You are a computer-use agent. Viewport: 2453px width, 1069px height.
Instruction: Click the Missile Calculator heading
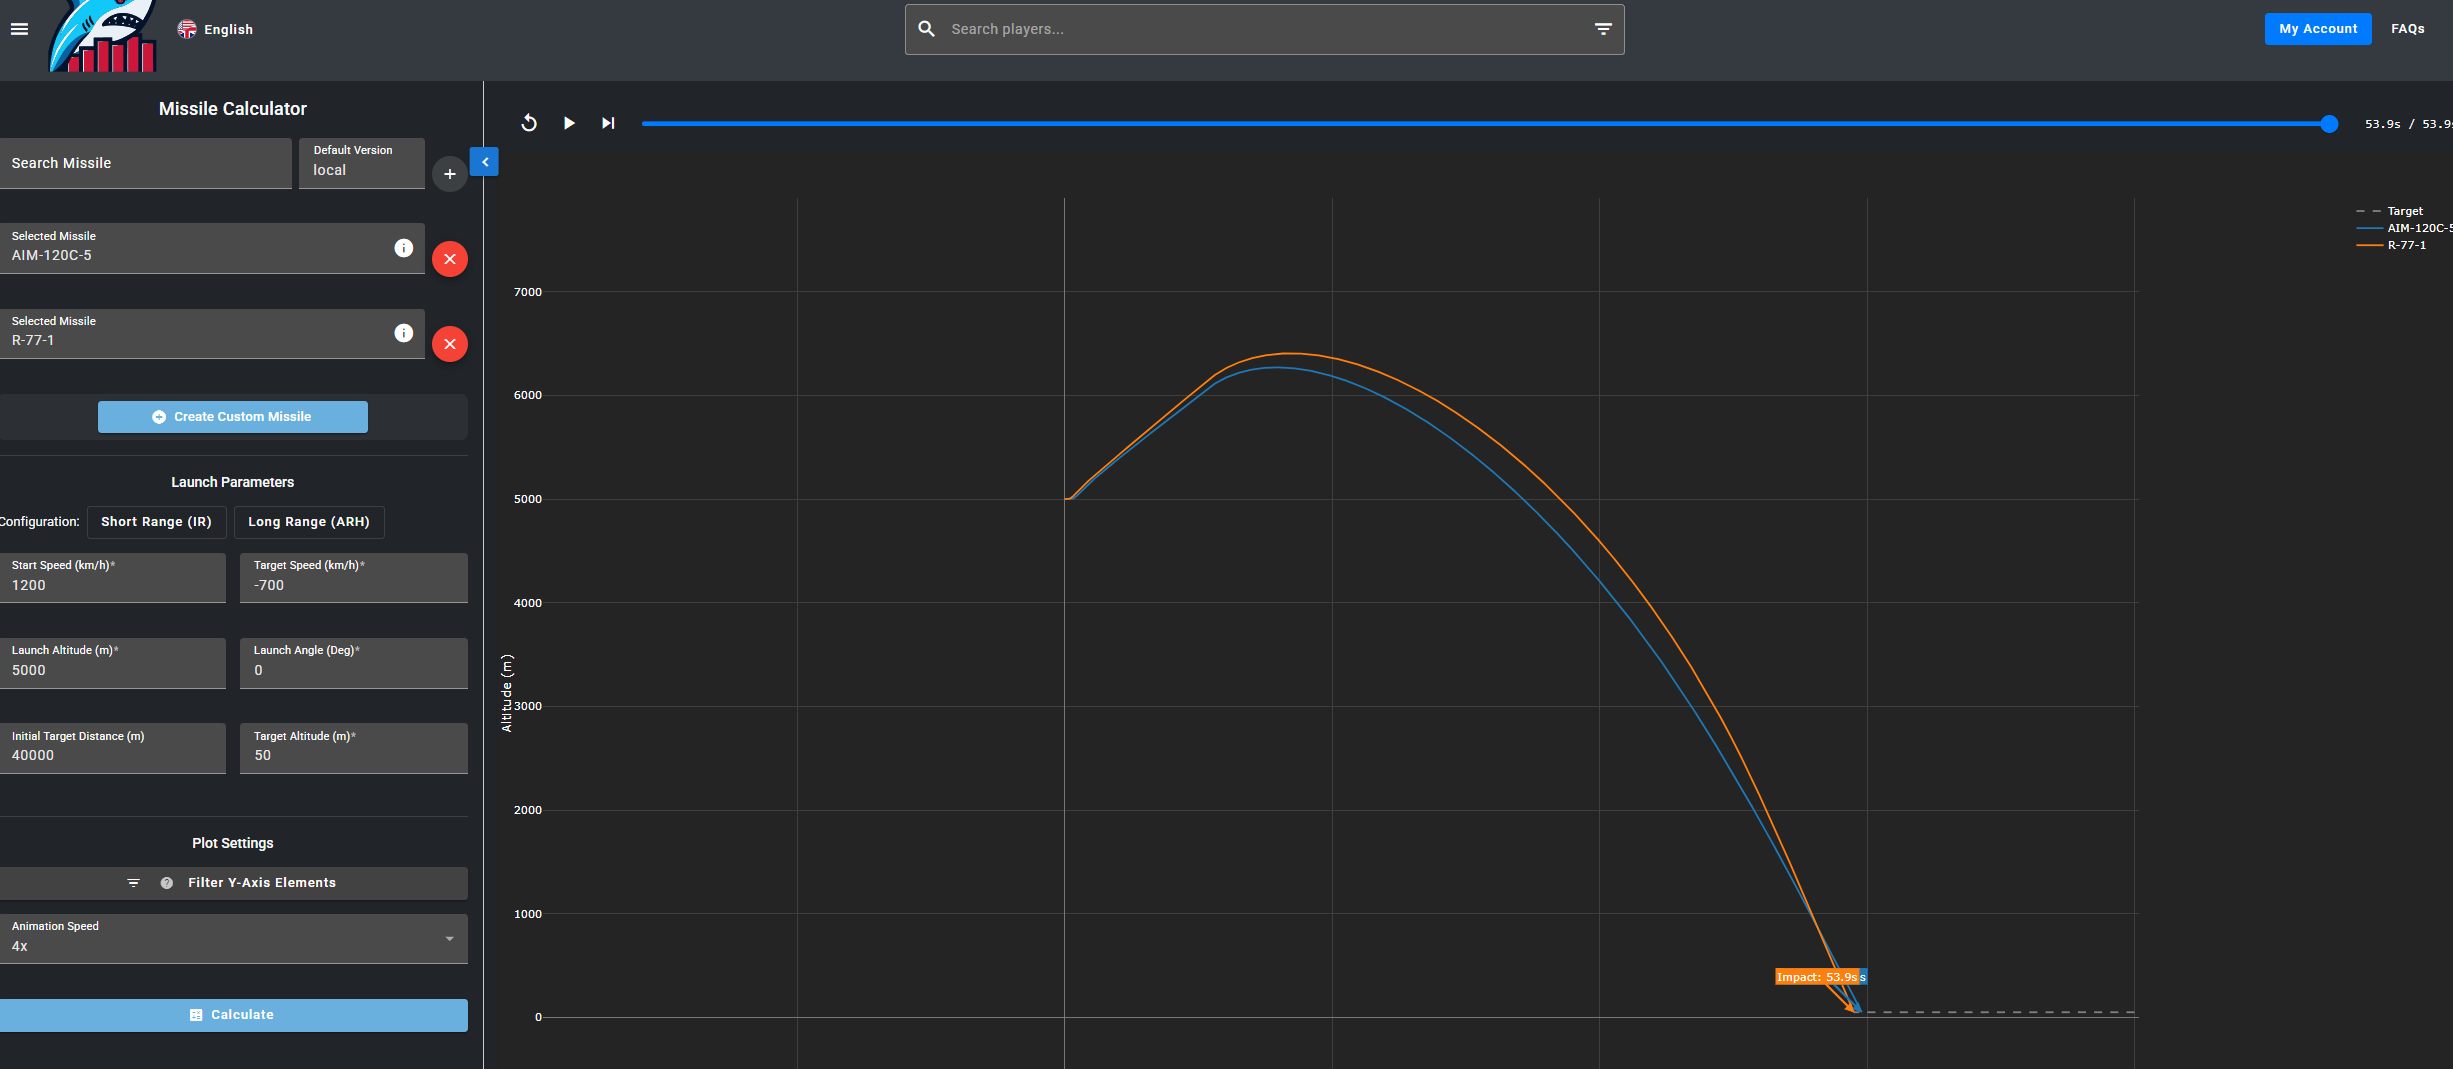233,109
